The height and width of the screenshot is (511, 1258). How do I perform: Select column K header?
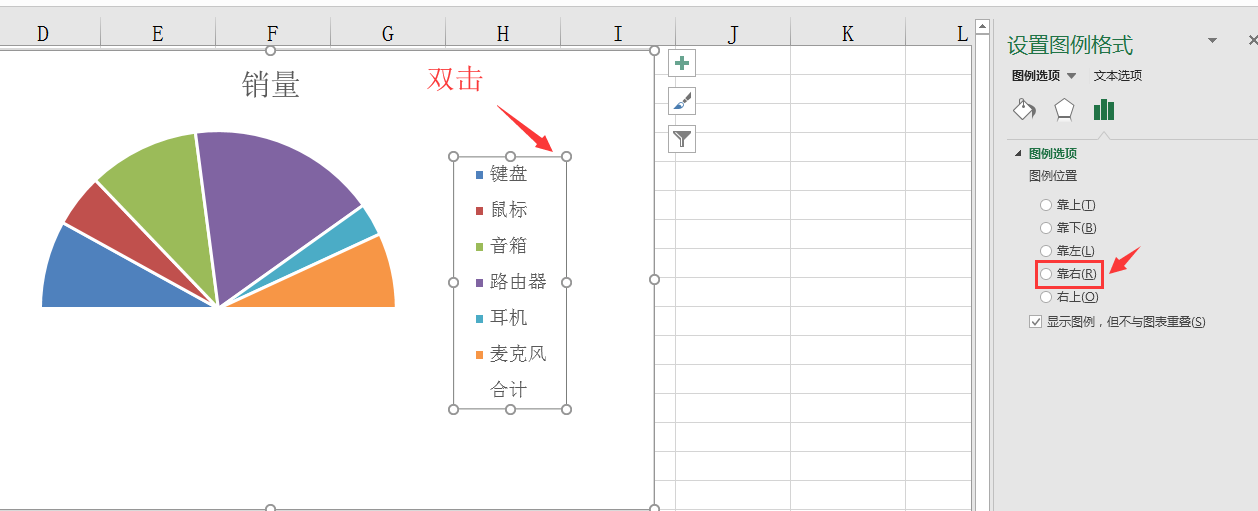pos(848,34)
